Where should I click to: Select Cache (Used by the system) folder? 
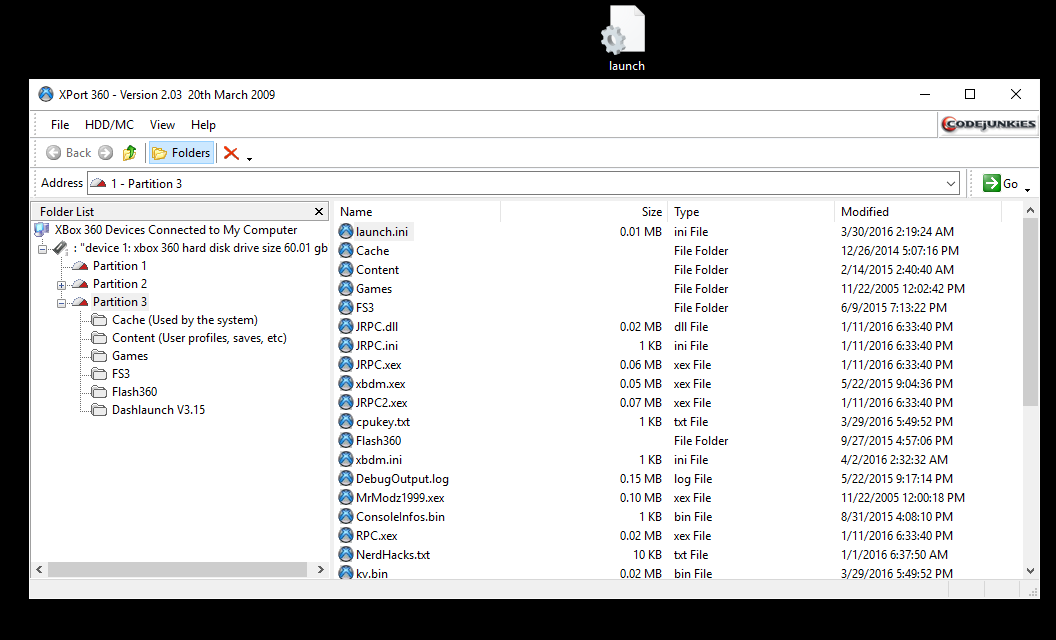(x=185, y=320)
